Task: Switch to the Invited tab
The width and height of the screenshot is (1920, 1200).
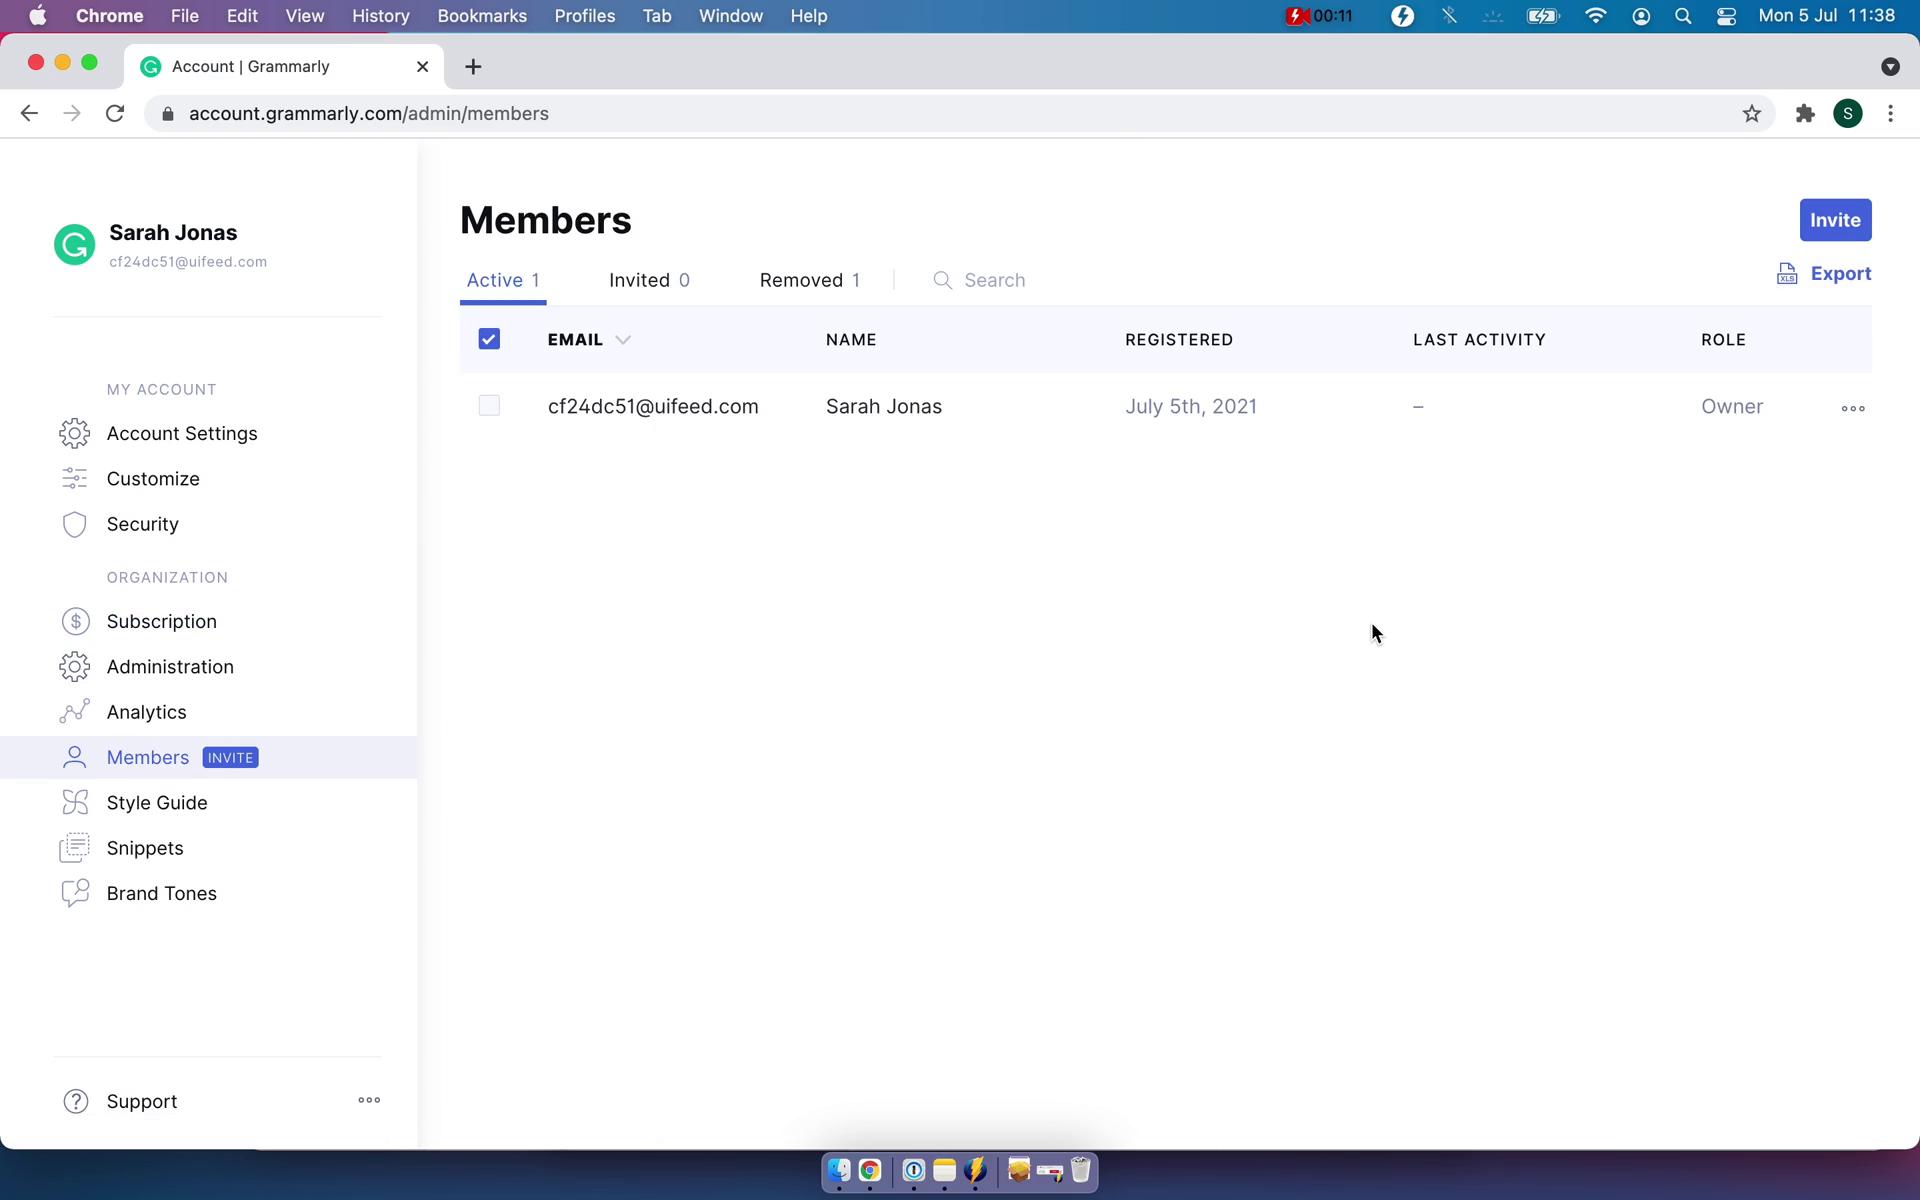Action: coord(649,280)
